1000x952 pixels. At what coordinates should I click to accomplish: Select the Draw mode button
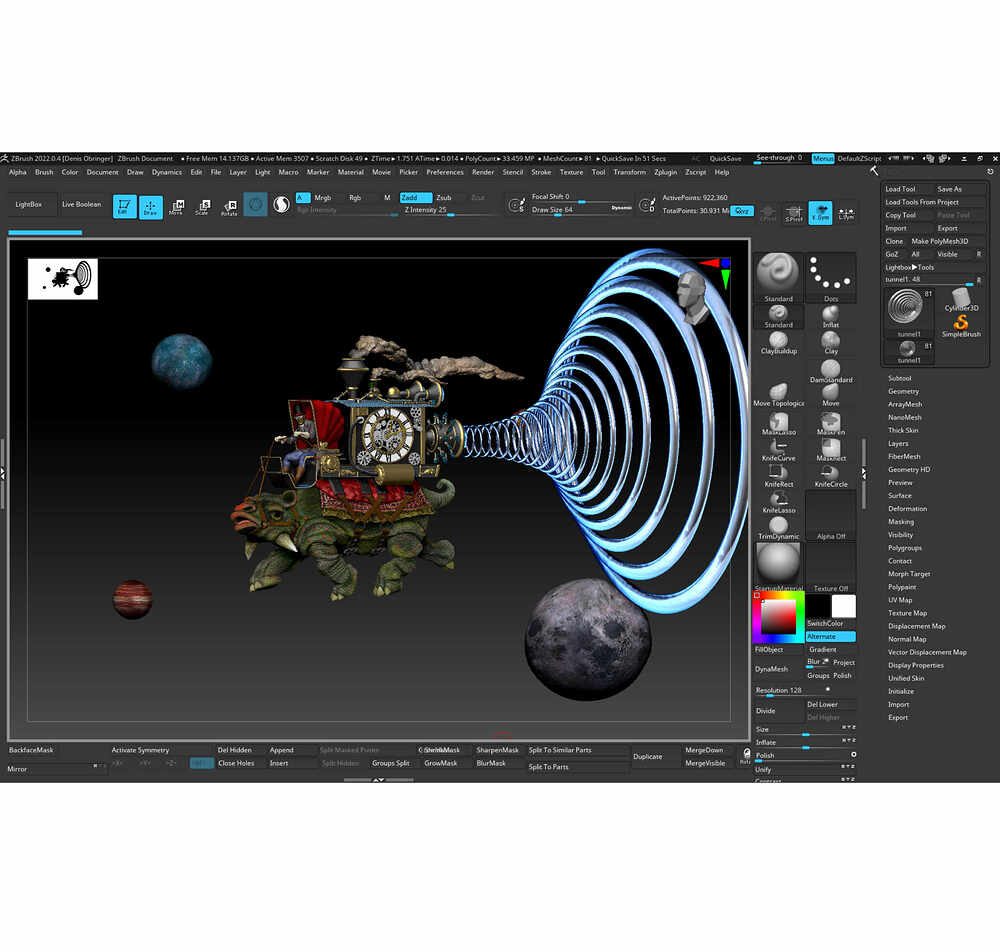[151, 206]
